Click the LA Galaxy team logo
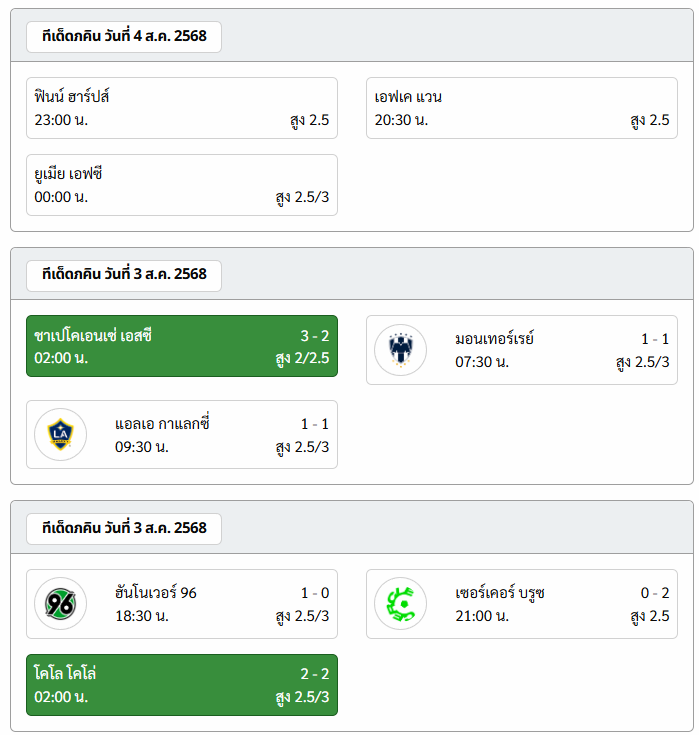This screenshot has width=699, height=735. tap(60, 435)
